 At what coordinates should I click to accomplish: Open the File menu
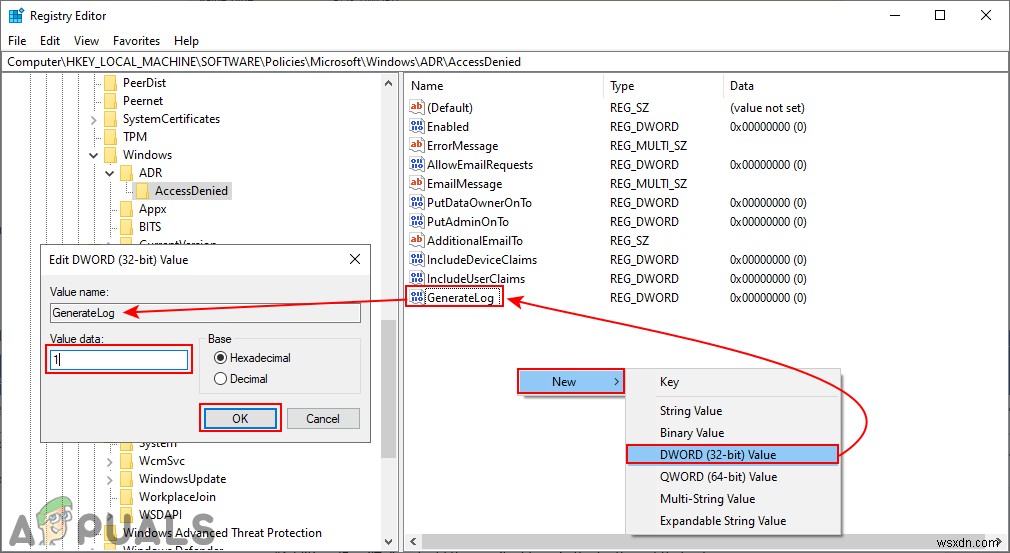17,41
